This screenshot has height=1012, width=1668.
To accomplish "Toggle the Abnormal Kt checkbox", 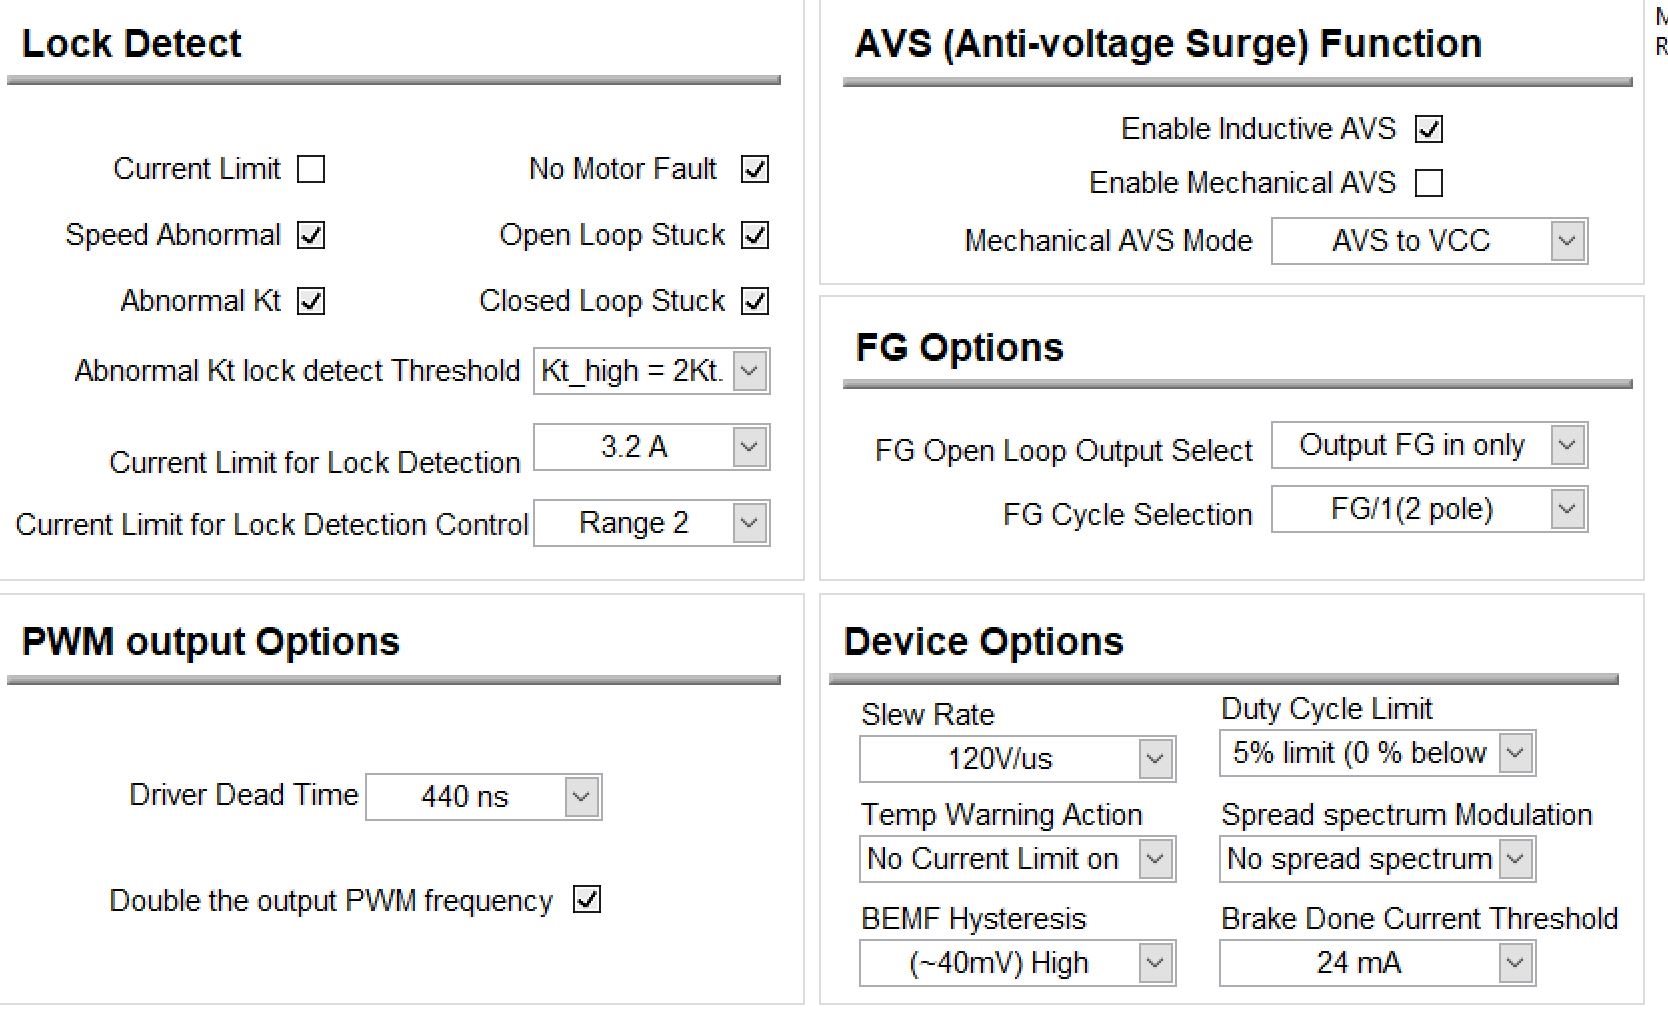I will 311,301.
